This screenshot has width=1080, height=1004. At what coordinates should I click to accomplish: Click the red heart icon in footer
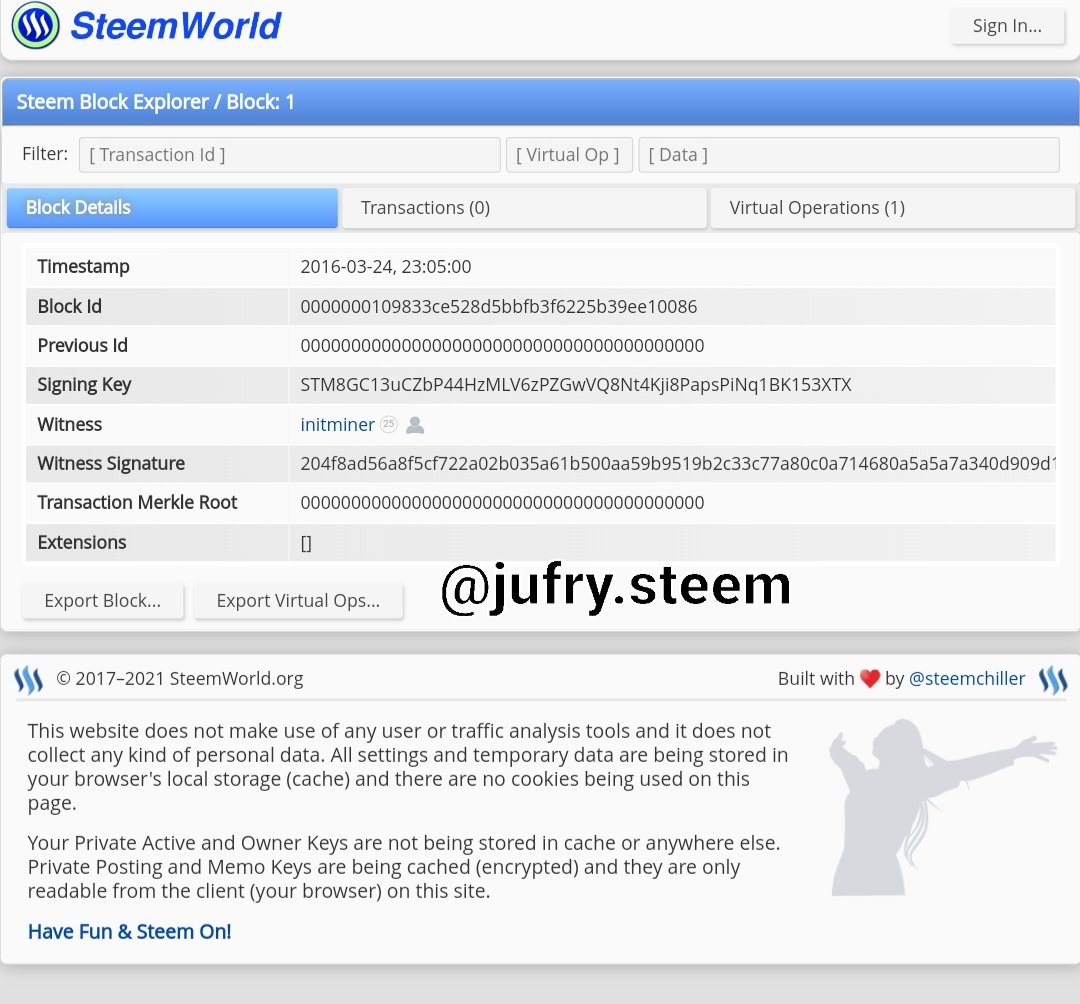pyautogui.click(x=870, y=679)
